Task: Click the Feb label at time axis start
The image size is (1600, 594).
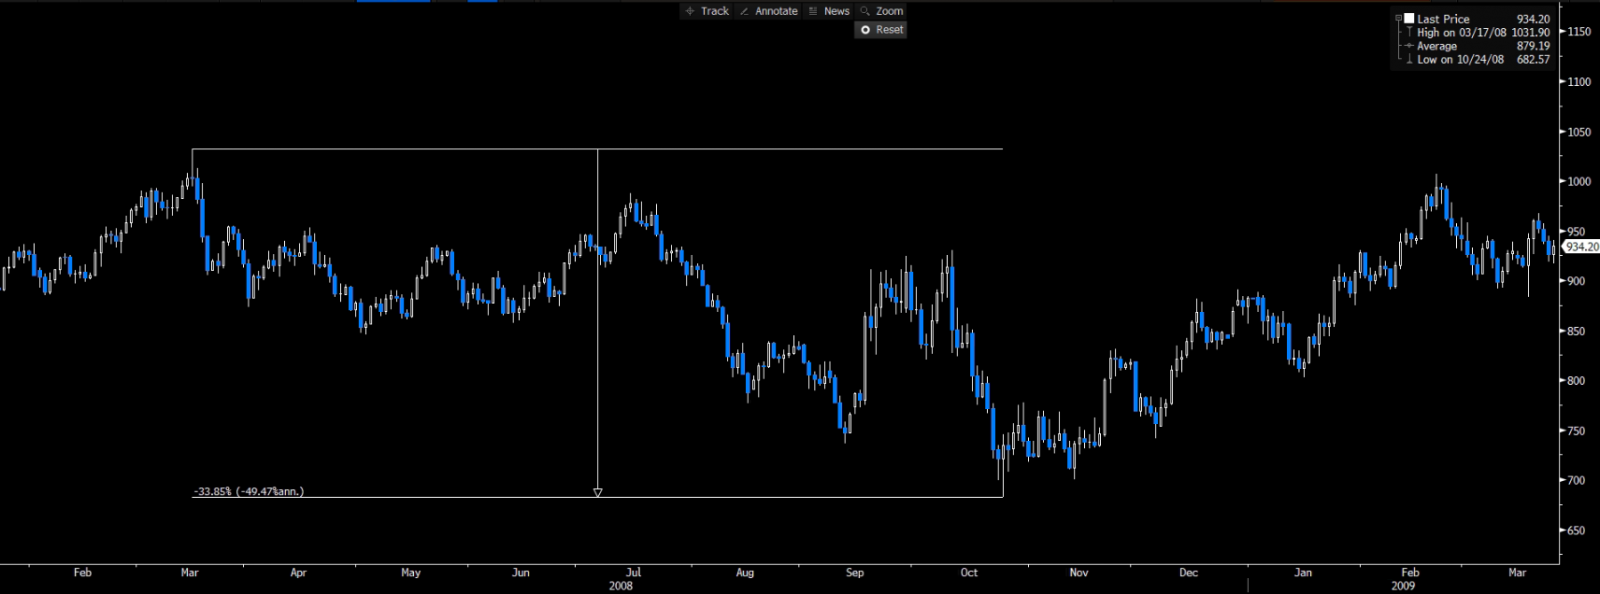Action: coord(83,573)
